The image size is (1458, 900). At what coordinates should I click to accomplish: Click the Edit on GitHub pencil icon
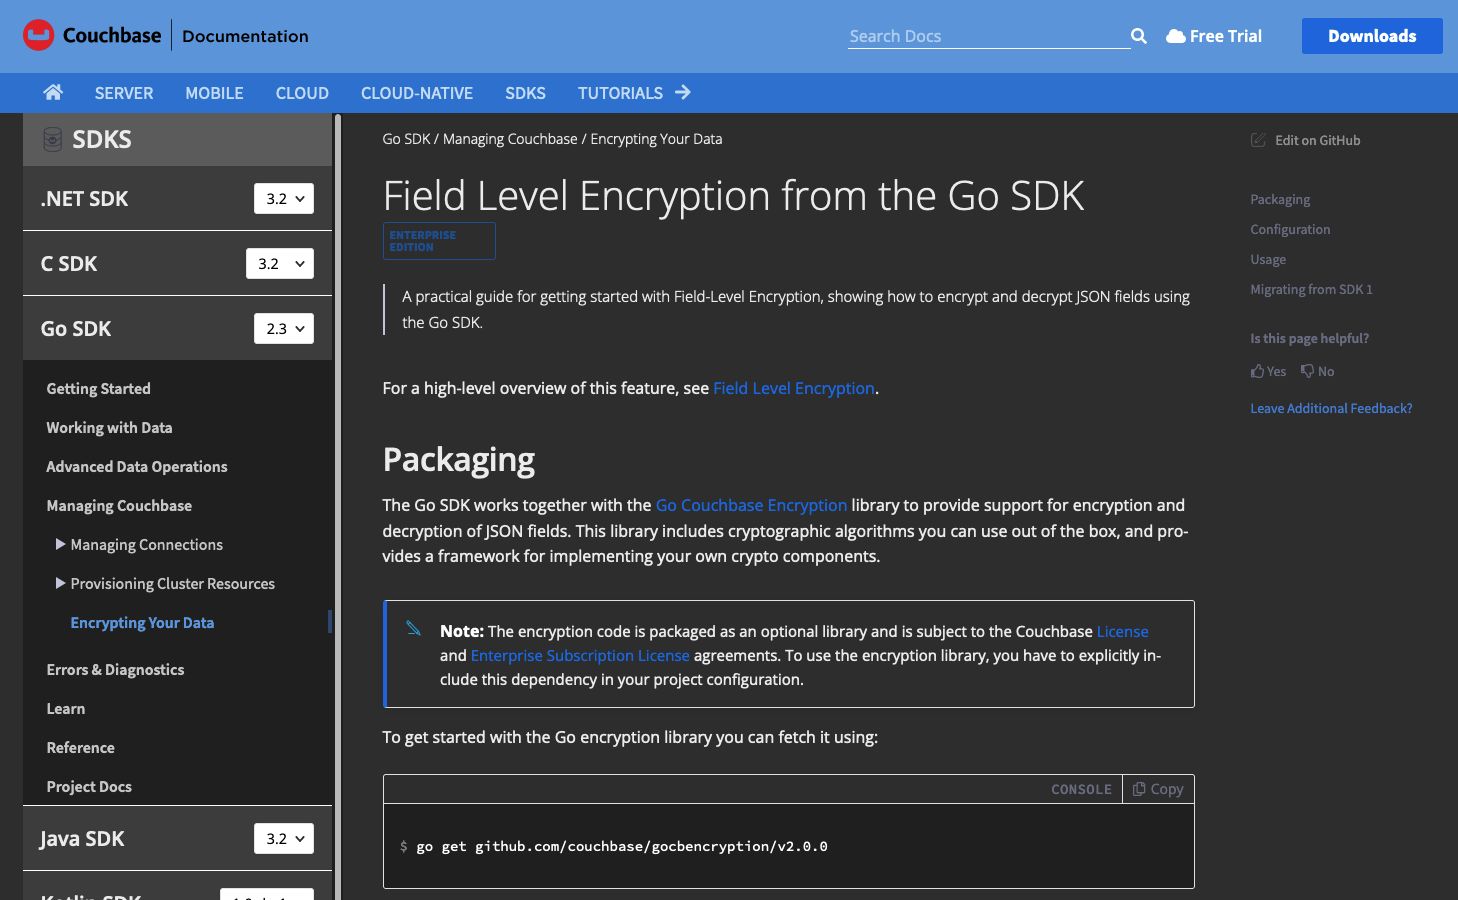pyautogui.click(x=1258, y=140)
